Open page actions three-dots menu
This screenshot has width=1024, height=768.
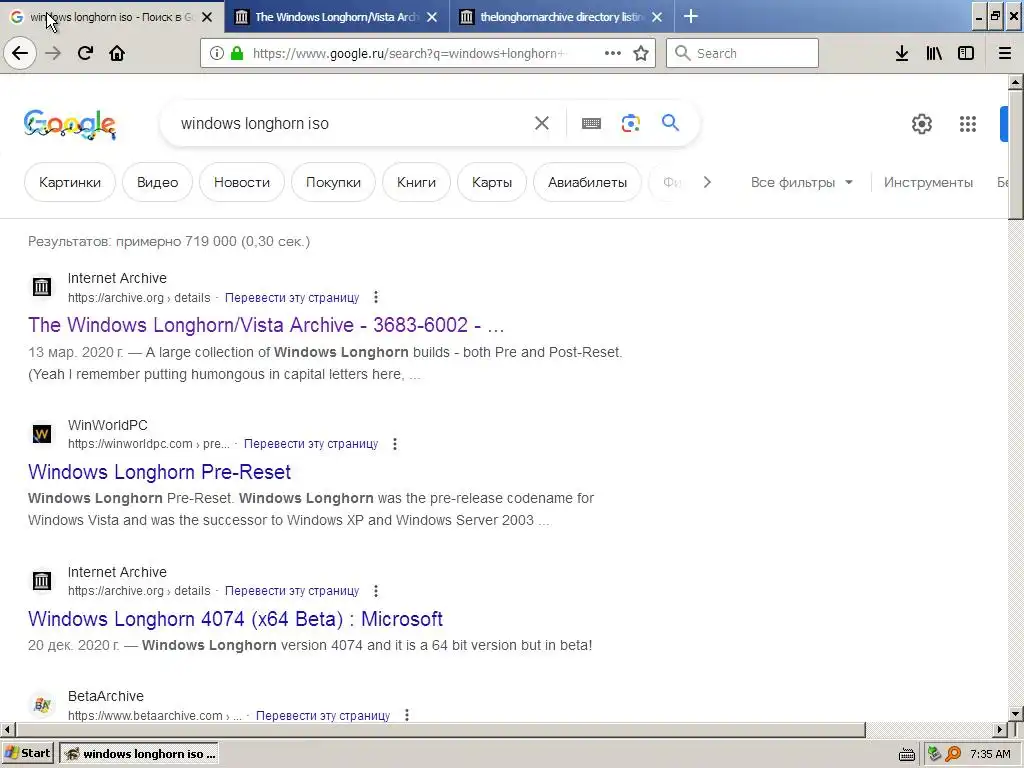613,53
